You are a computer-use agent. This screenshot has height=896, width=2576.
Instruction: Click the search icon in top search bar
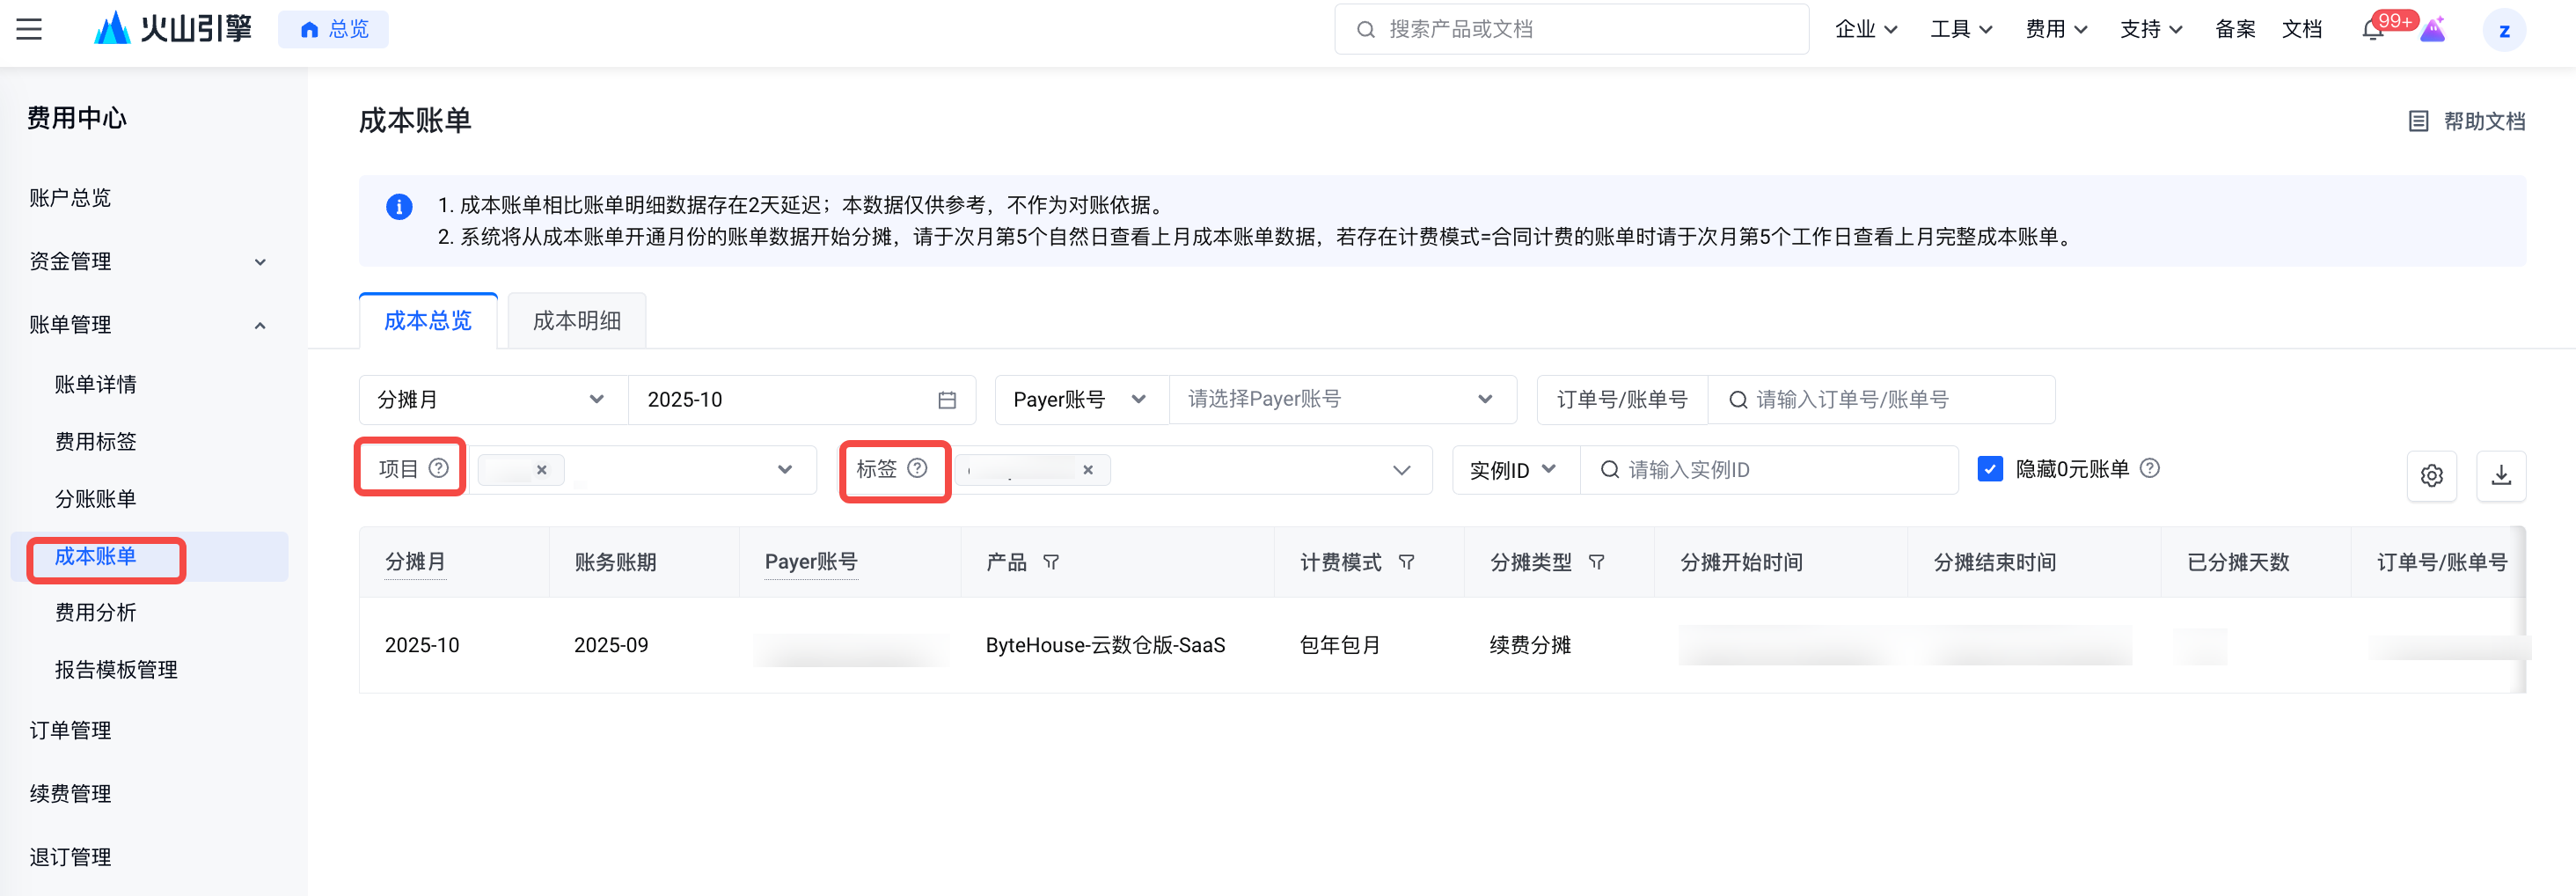[1365, 29]
